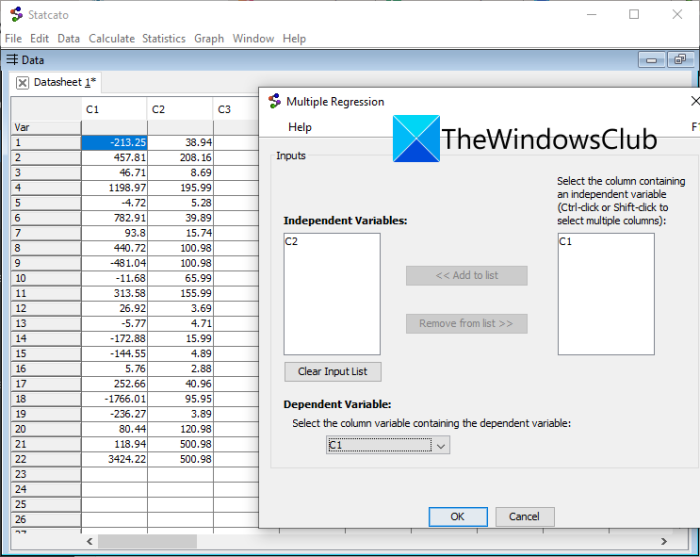Open the Edit menu
Image resolution: width=700 pixels, height=557 pixels.
coord(39,38)
